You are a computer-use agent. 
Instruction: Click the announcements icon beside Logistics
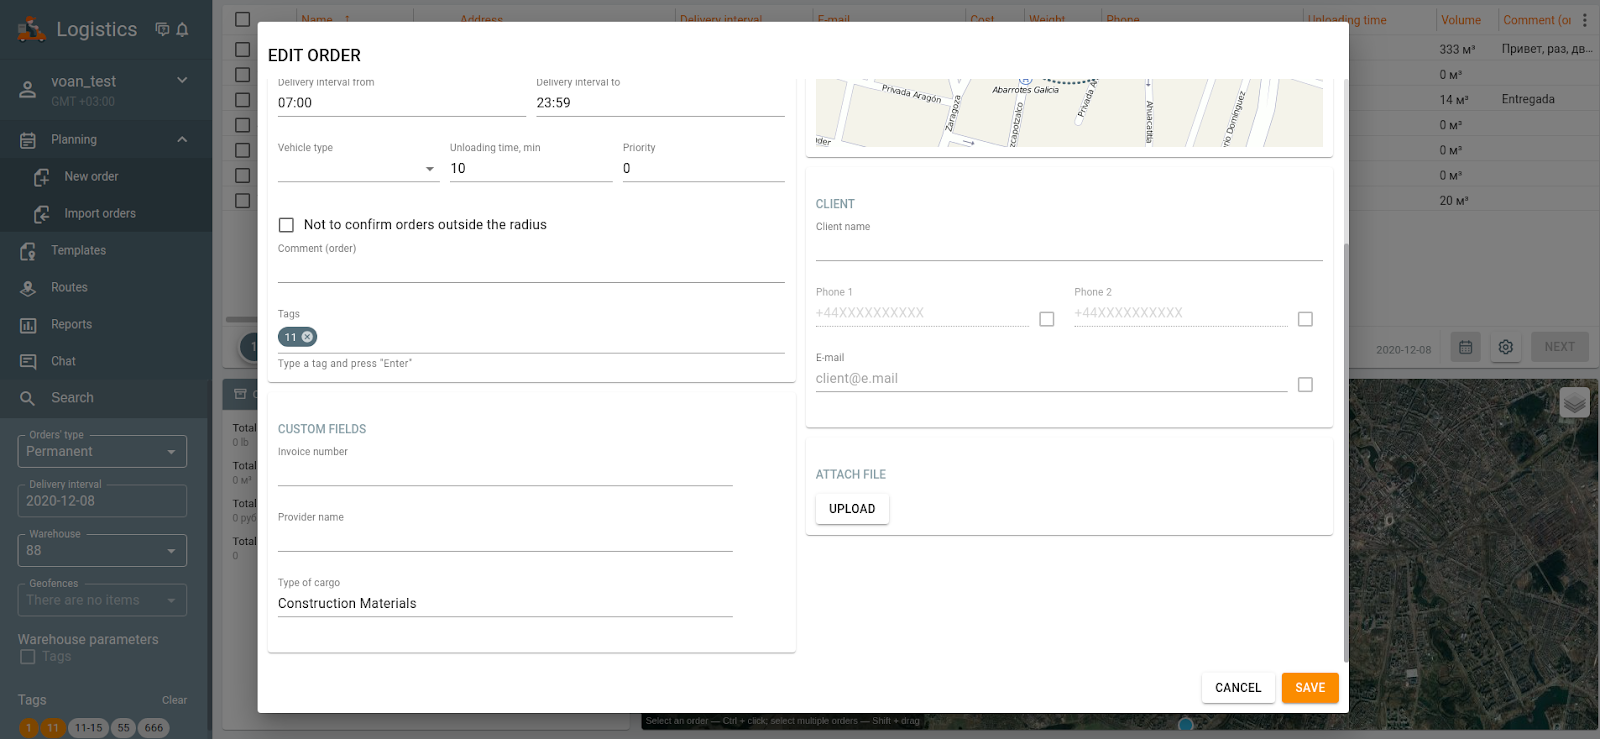click(x=162, y=30)
